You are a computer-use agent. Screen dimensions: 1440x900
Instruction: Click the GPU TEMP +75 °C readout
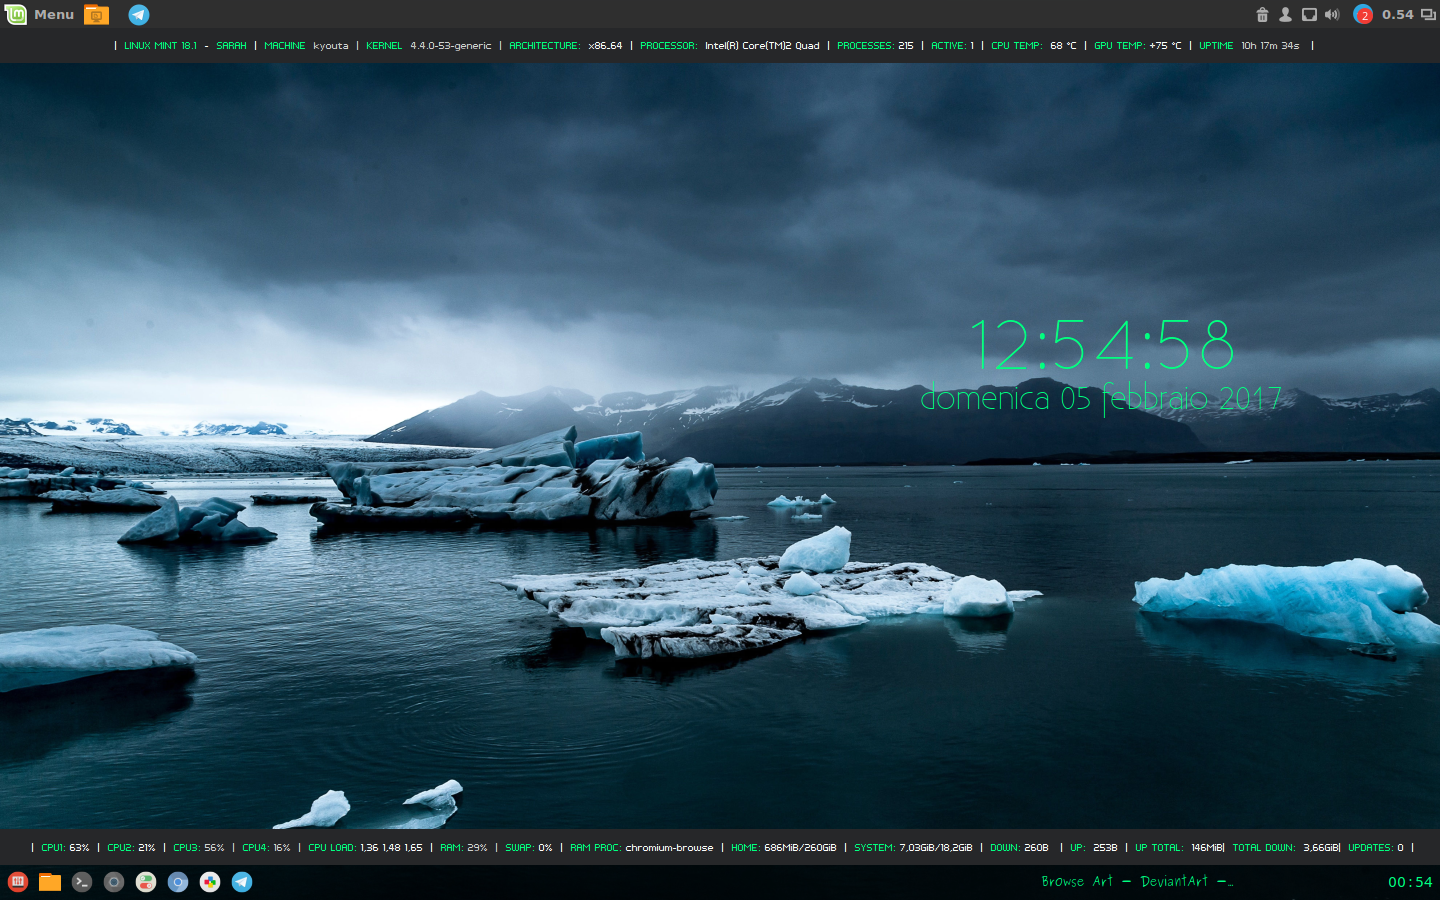click(1138, 46)
